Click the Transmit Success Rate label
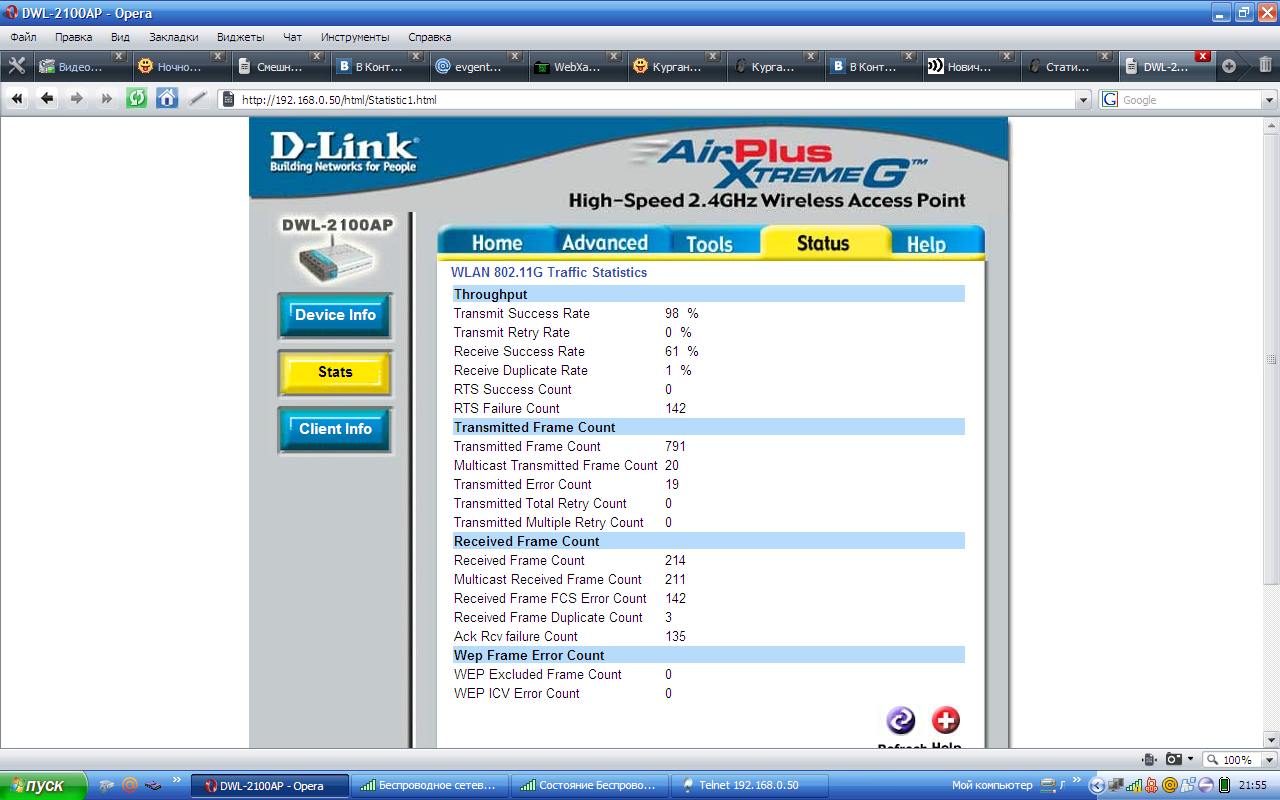The image size is (1280, 800). tap(522, 313)
